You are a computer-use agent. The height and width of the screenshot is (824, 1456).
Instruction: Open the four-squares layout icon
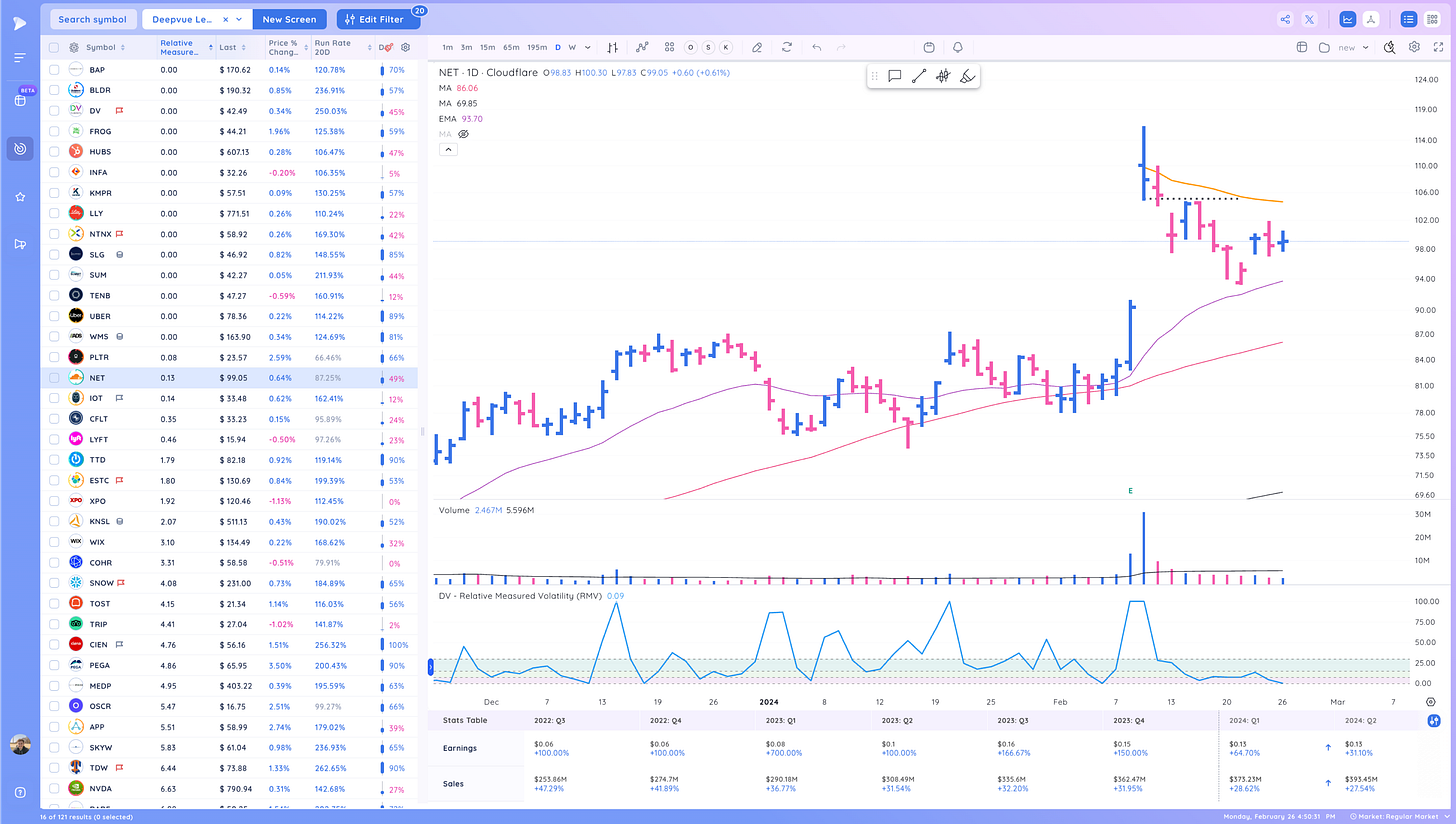click(669, 47)
